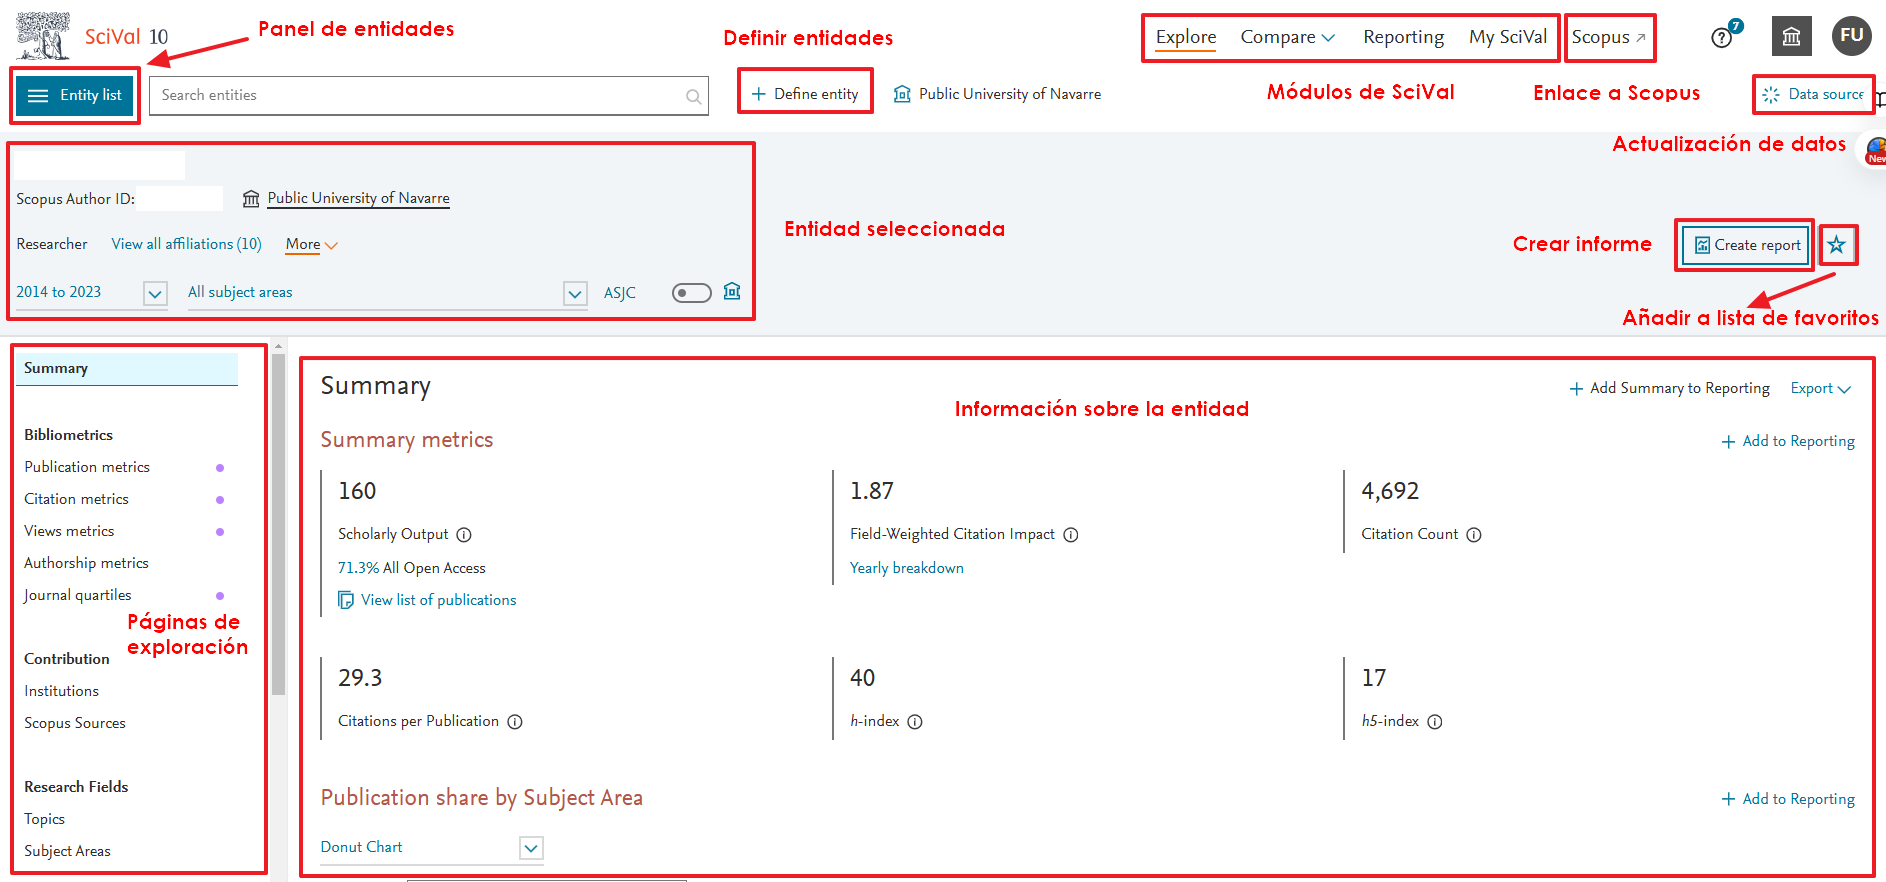Click info icon beside Field-Weighted Citation Impact
This screenshot has height=882, width=1886.
[1071, 535]
